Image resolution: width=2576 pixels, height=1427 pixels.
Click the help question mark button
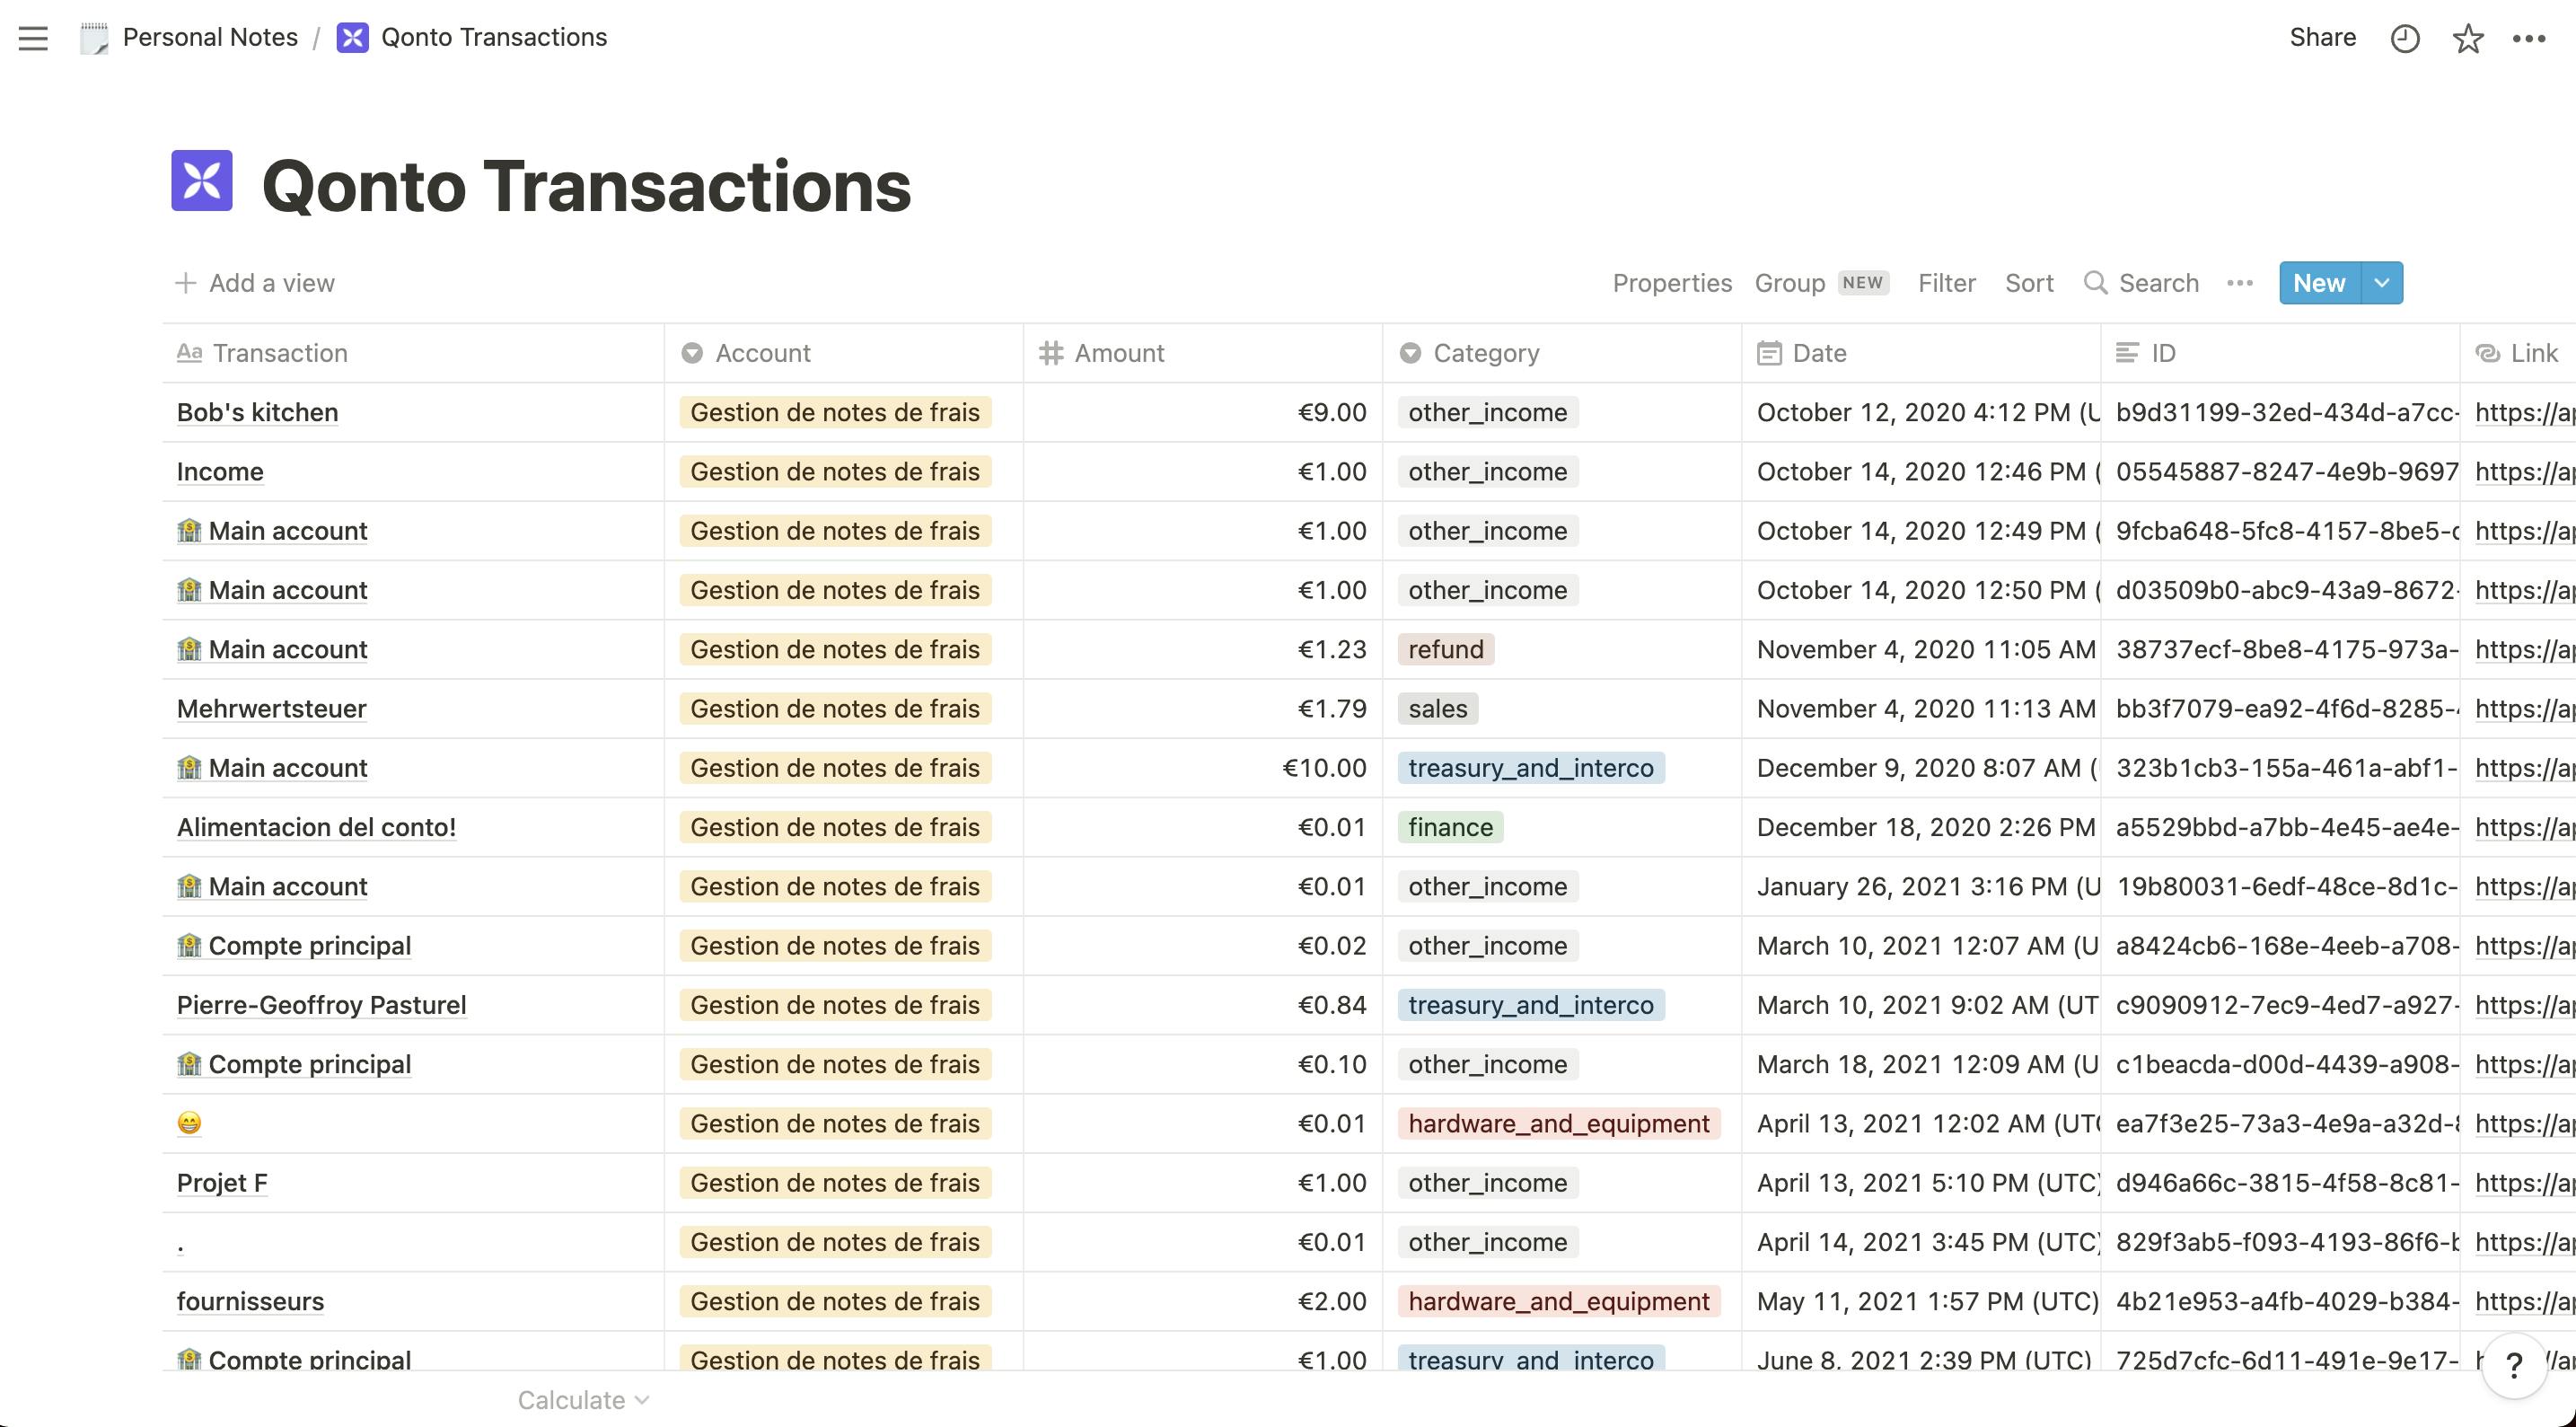(x=2514, y=1365)
